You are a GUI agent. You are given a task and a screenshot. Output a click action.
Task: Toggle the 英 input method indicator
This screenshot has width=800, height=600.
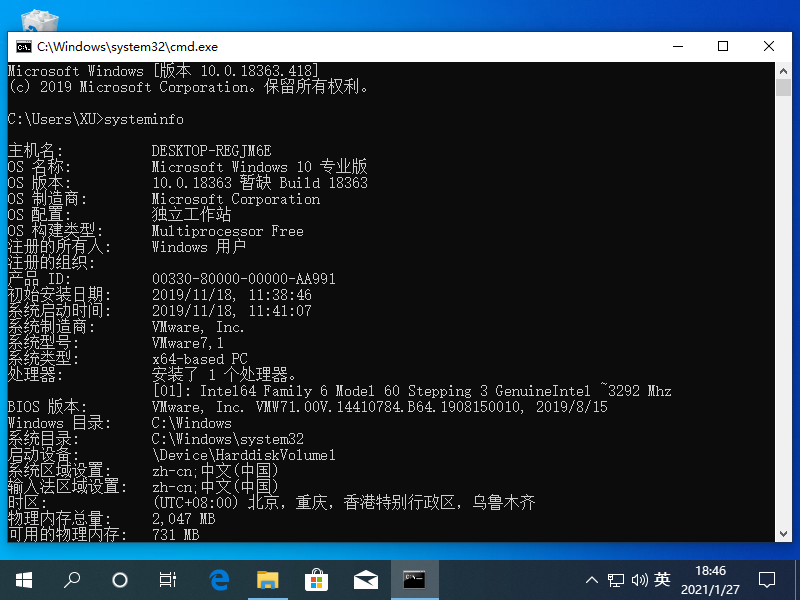click(663, 579)
